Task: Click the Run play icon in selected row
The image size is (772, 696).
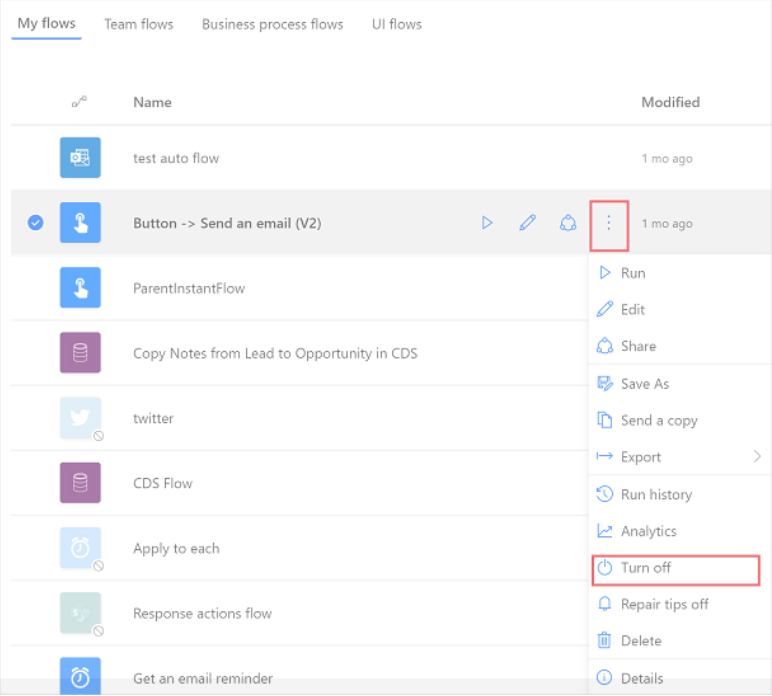Action: 487,223
